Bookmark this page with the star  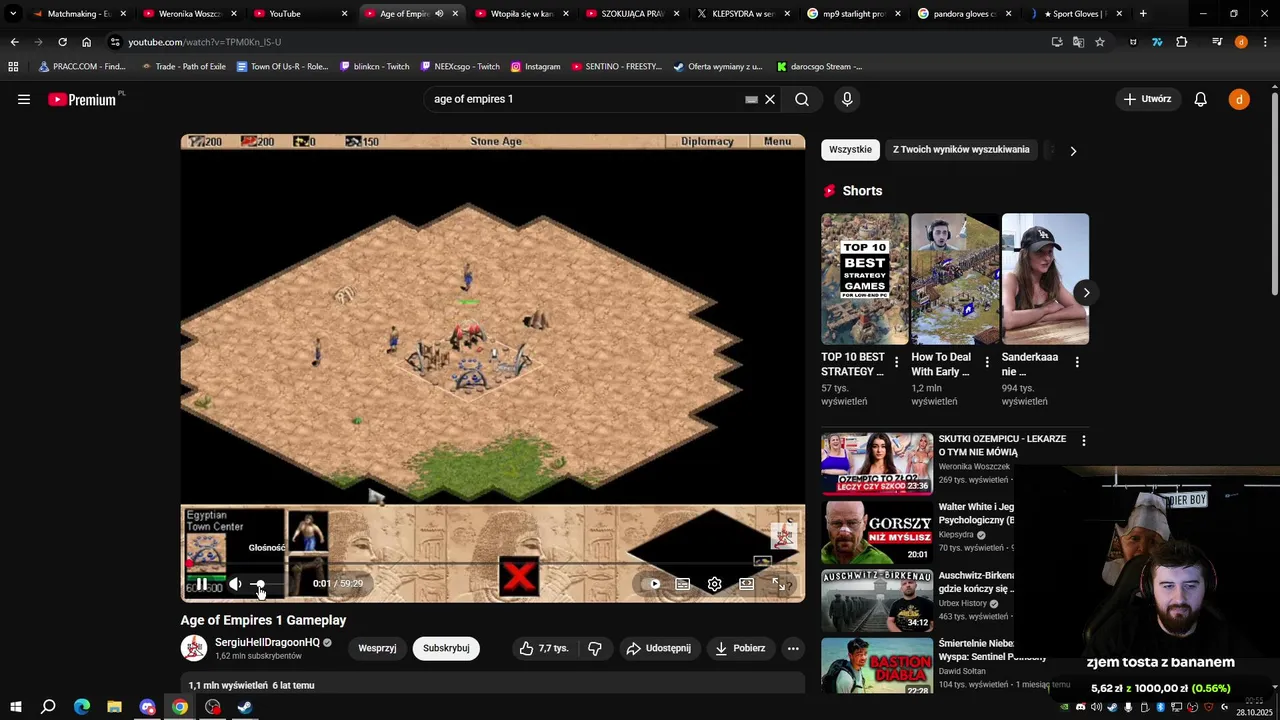pyautogui.click(x=1100, y=42)
